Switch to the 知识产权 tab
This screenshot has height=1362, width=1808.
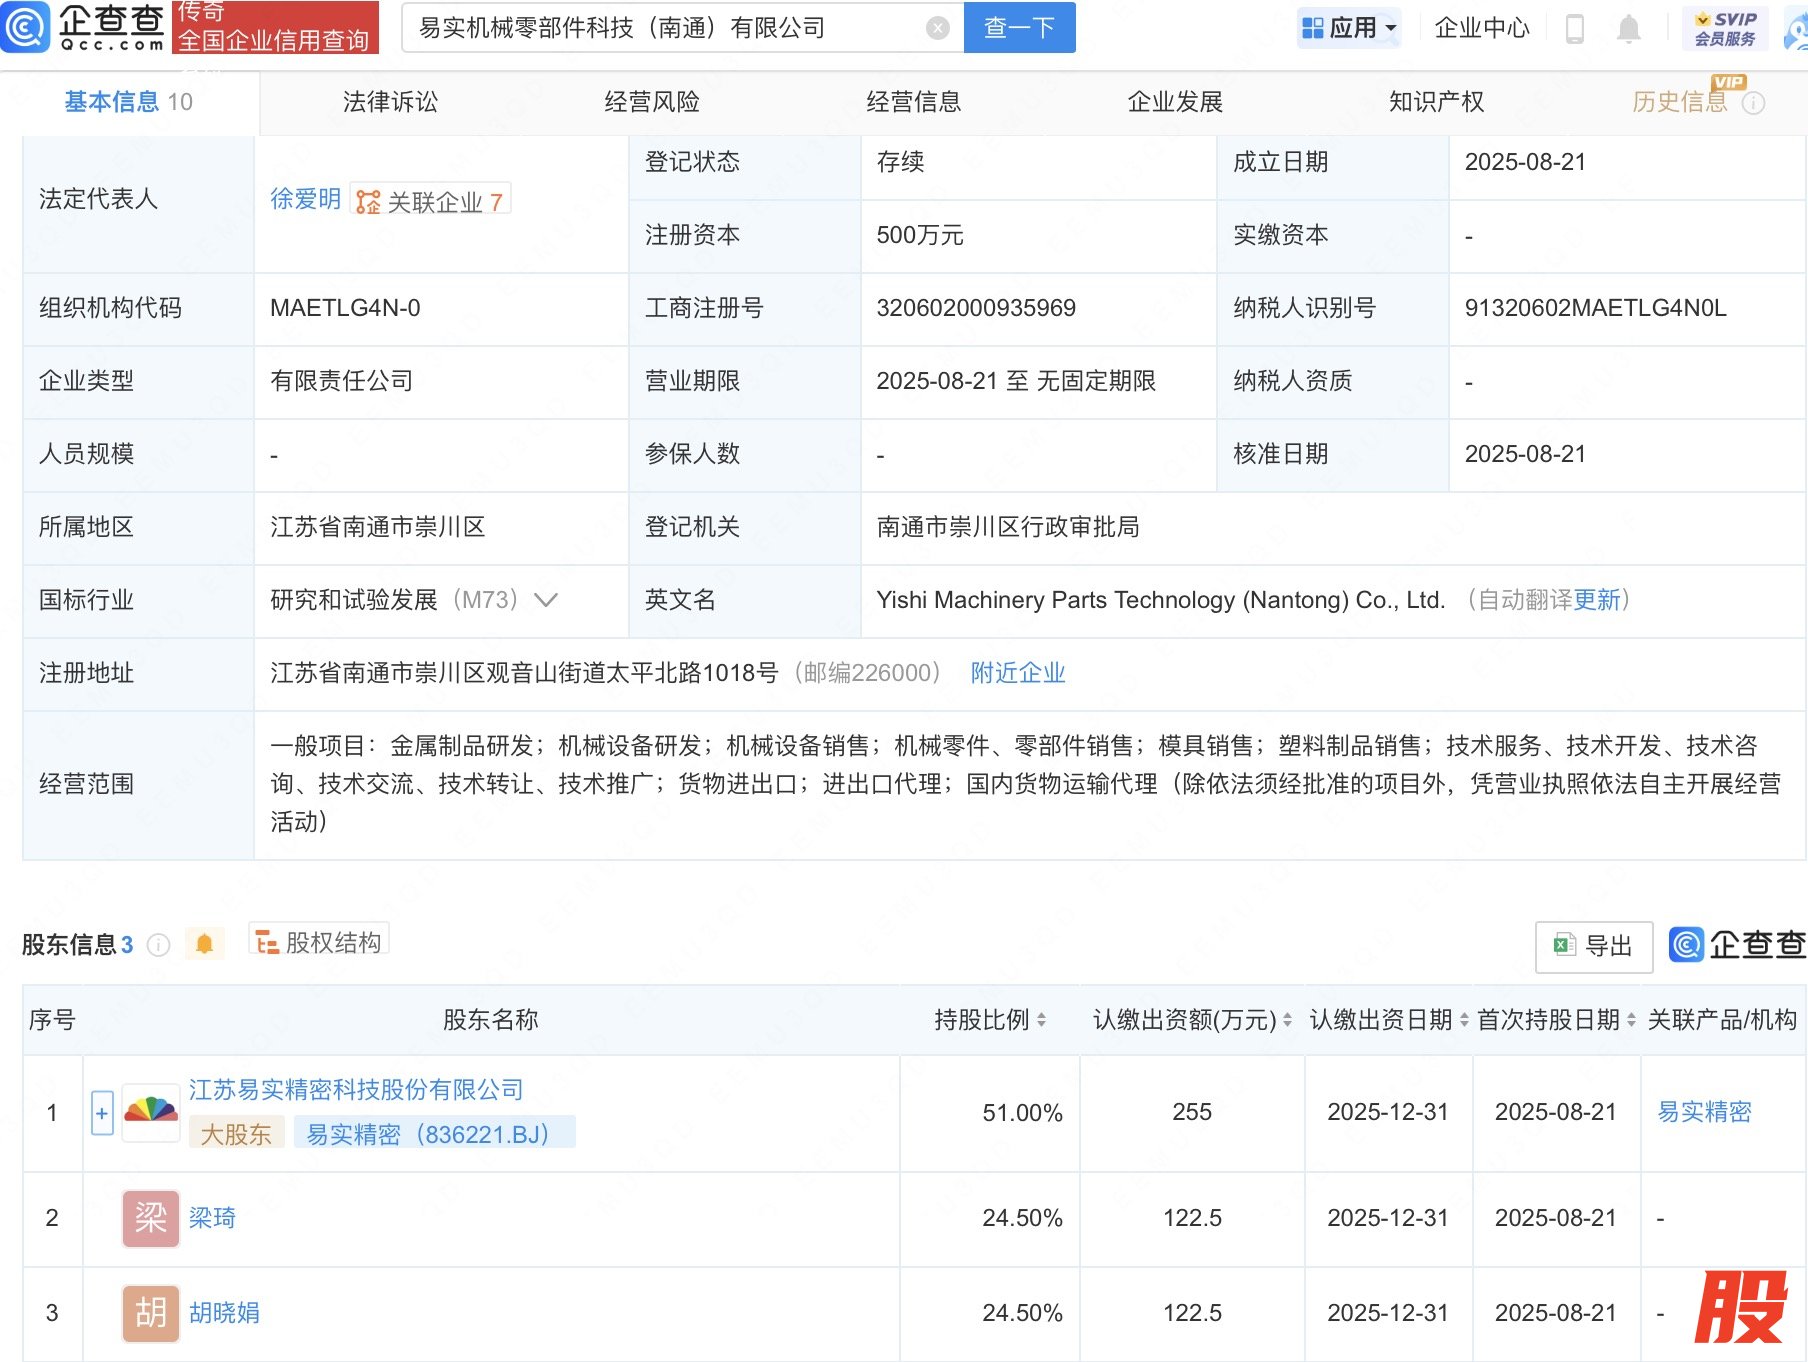click(1436, 102)
